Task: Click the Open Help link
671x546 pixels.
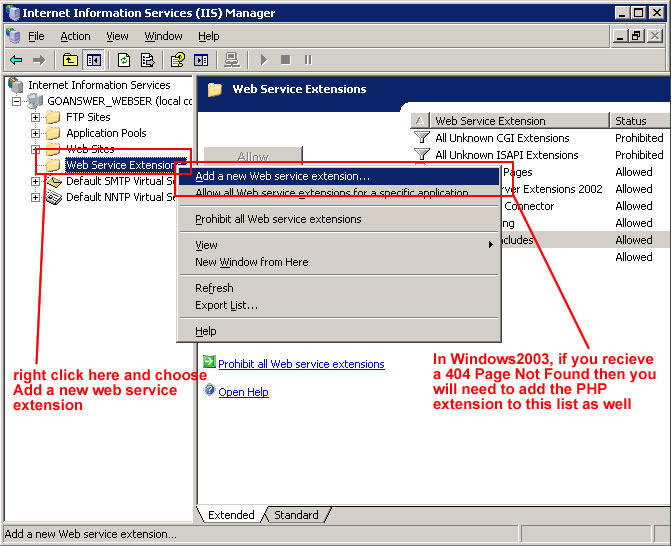Action: [x=243, y=392]
